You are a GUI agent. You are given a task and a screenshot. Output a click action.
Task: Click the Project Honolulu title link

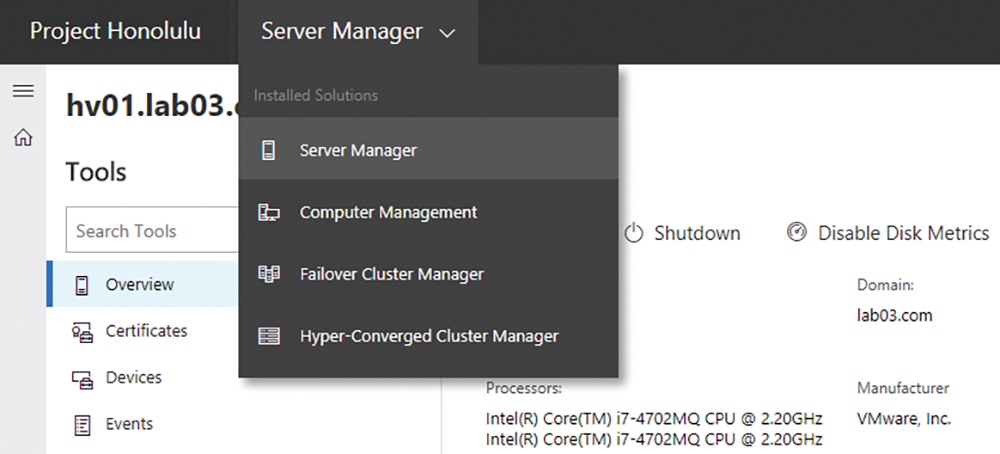click(115, 31)
